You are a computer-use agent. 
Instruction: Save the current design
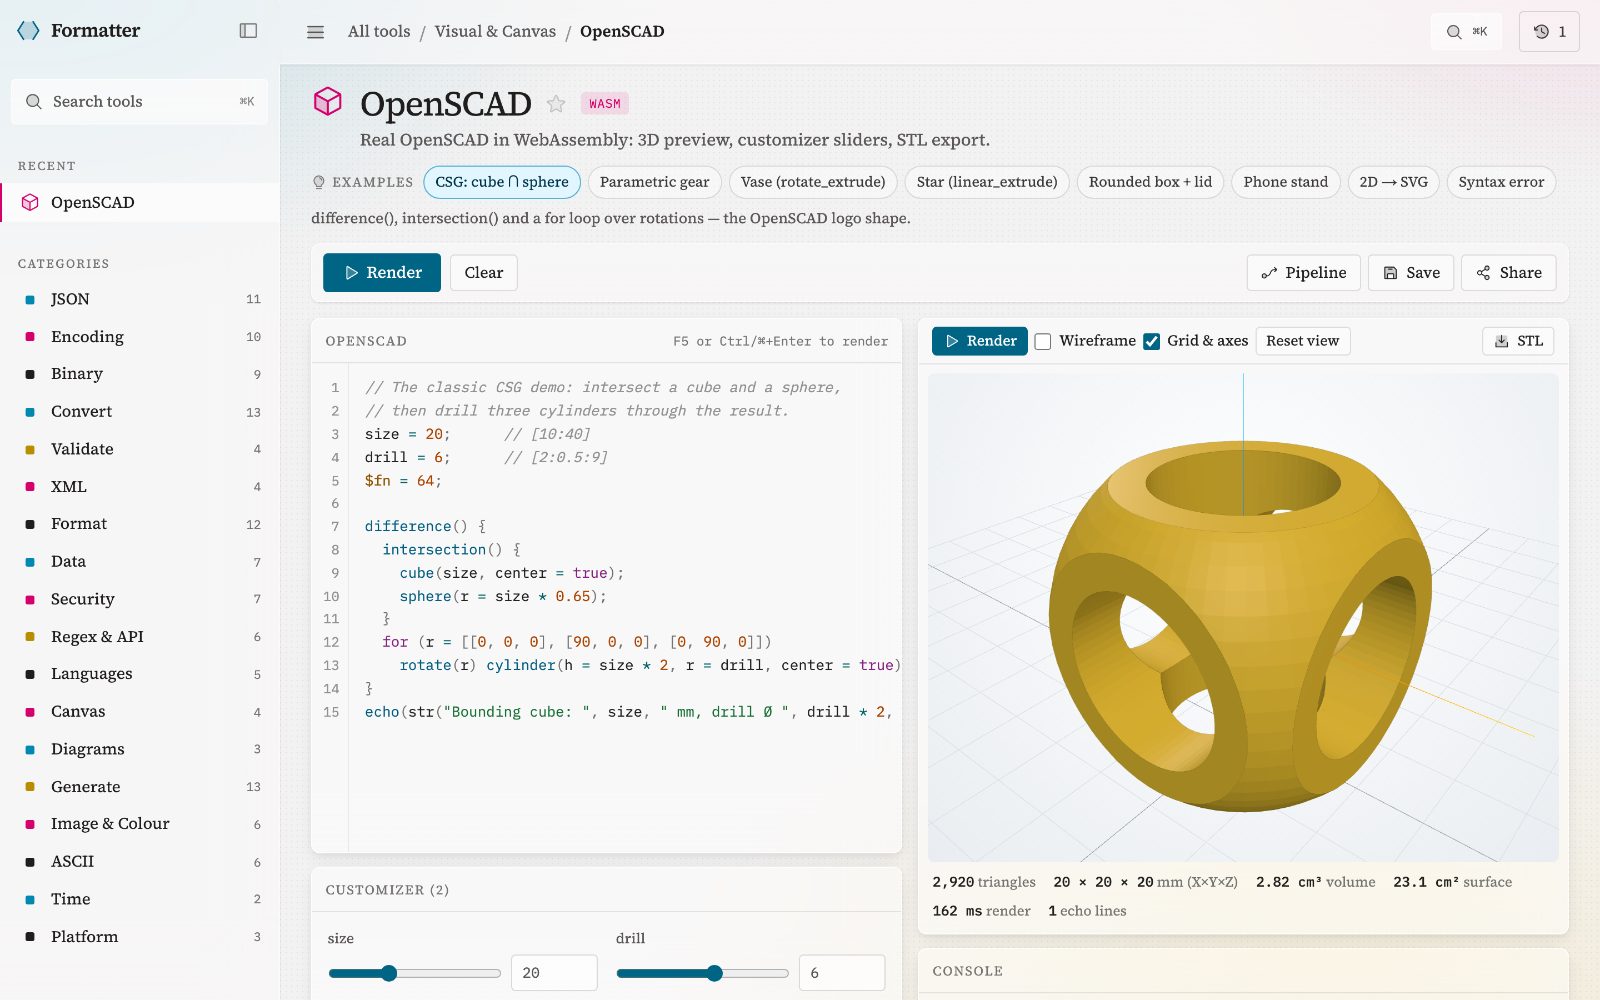pos(1411,273)
